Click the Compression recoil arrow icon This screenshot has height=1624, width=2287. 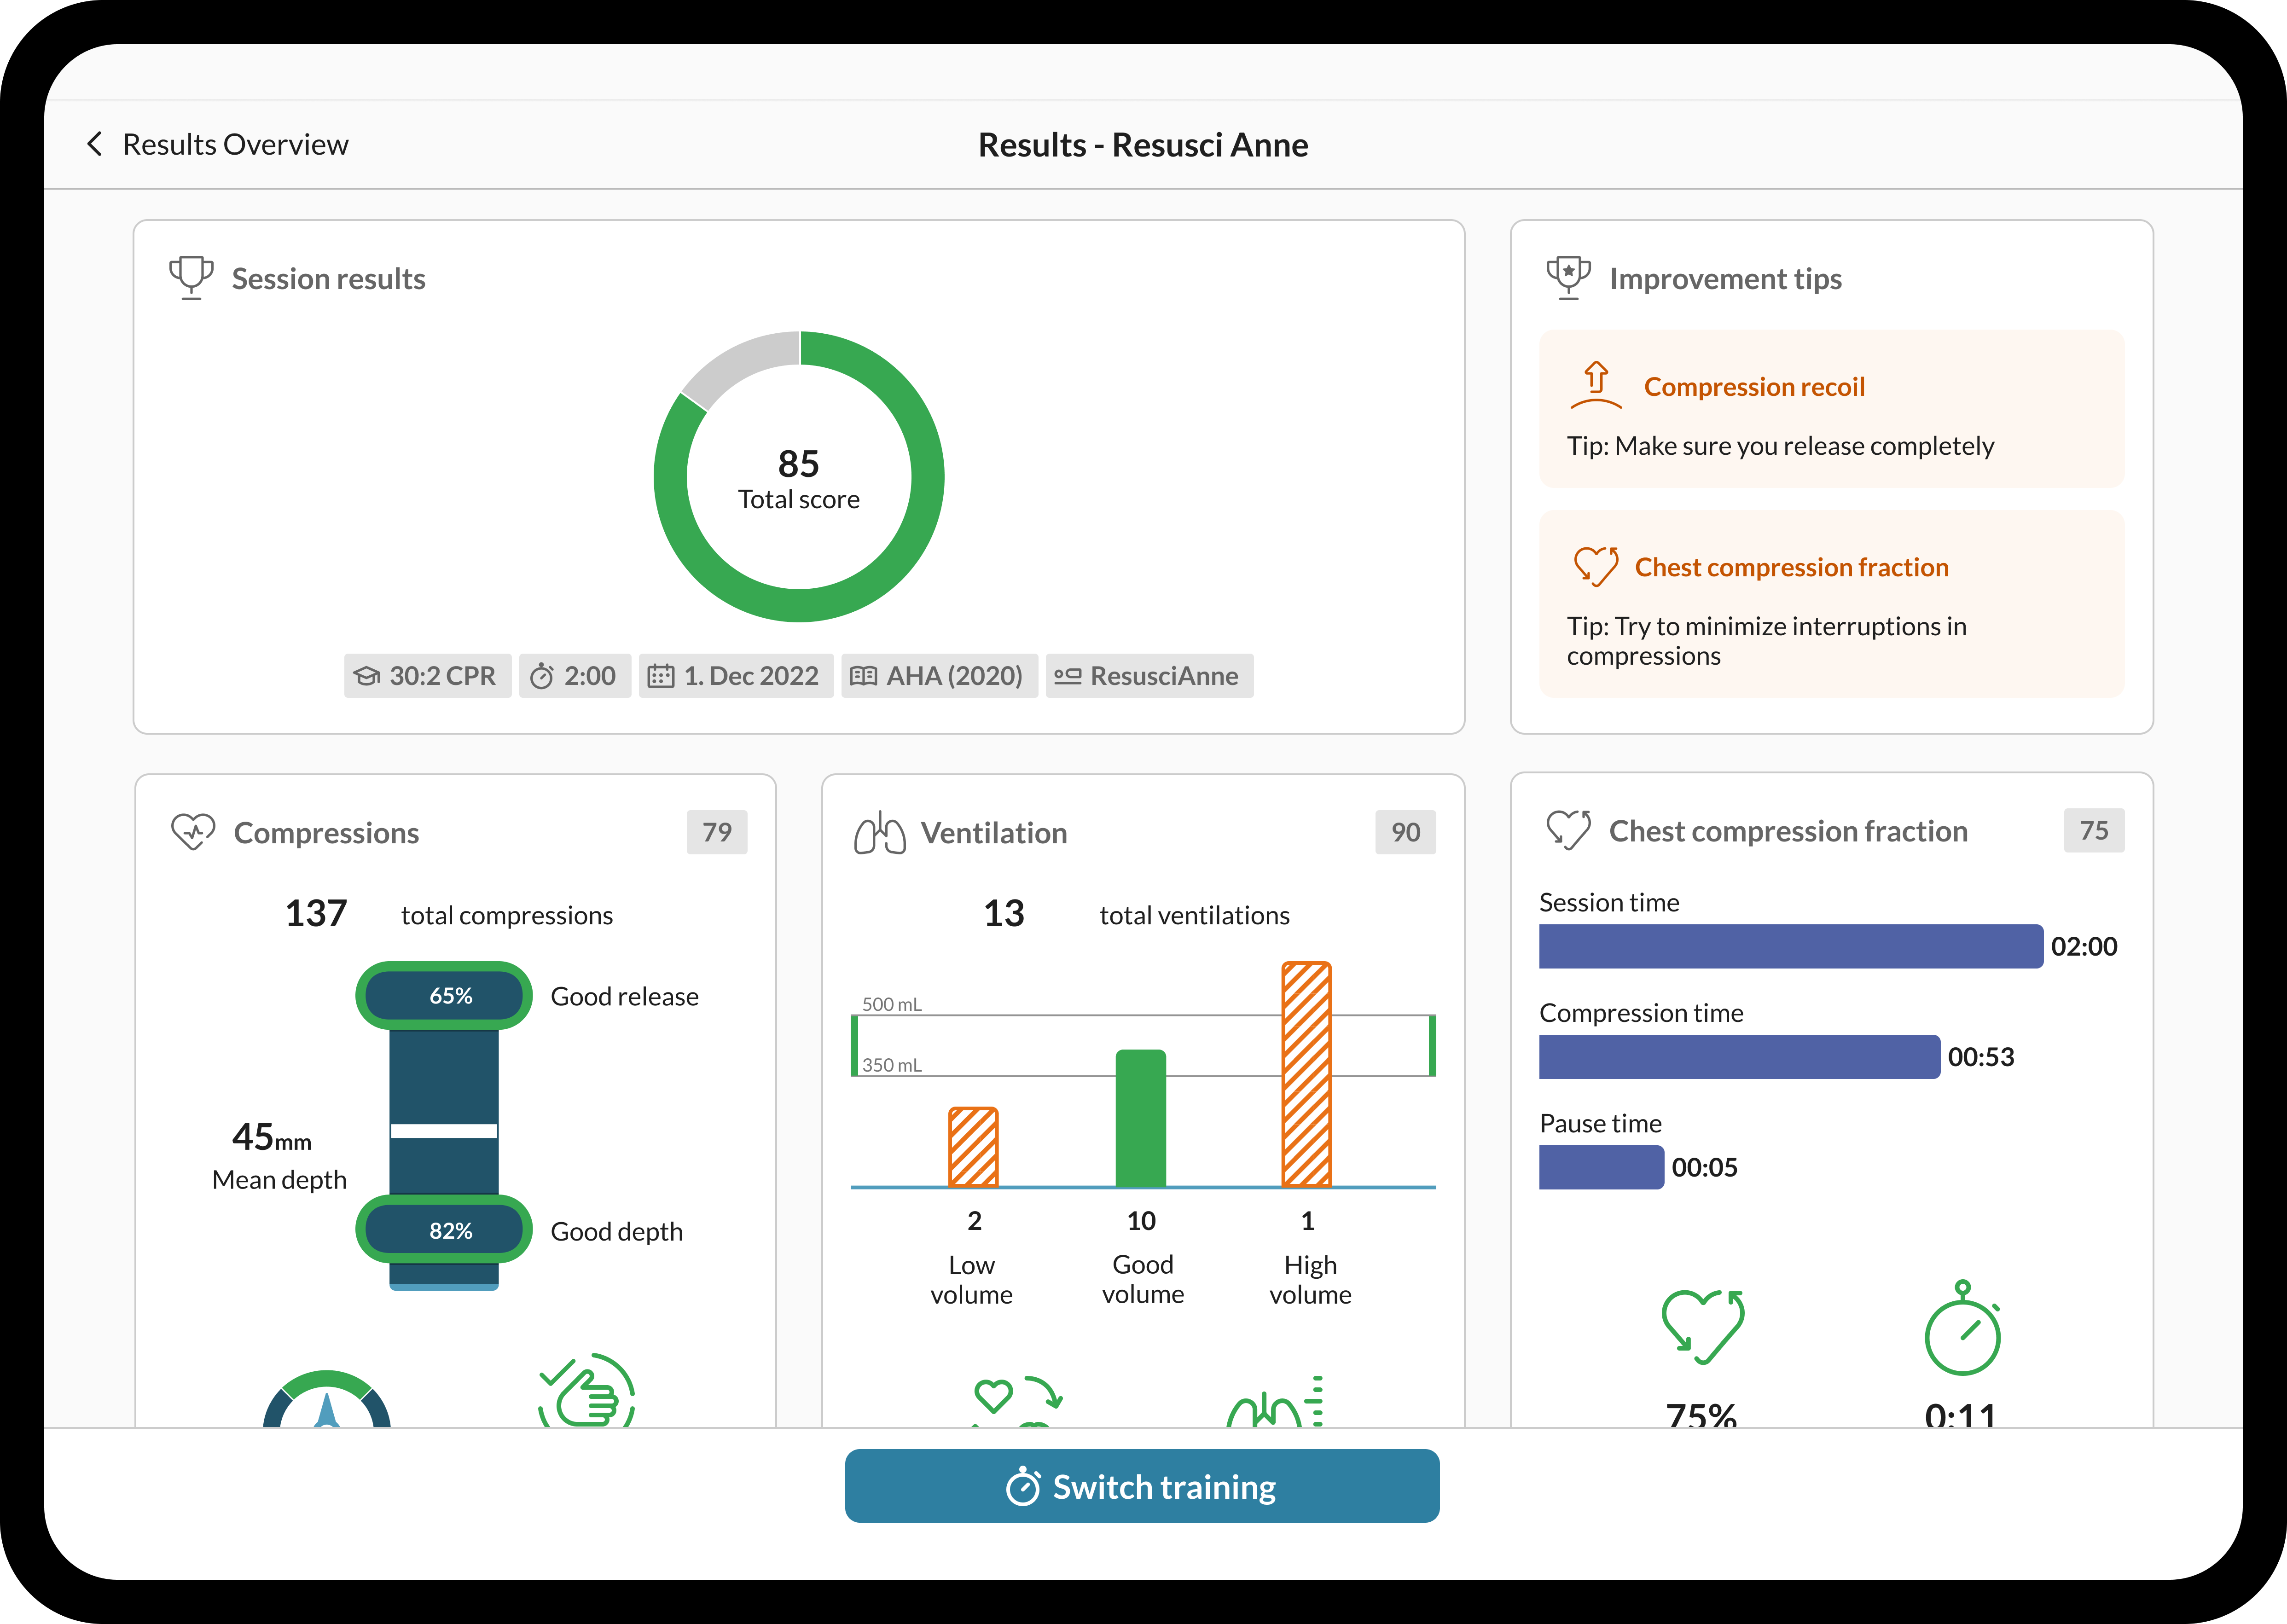pyautogui.click(x=1595, y=385)
